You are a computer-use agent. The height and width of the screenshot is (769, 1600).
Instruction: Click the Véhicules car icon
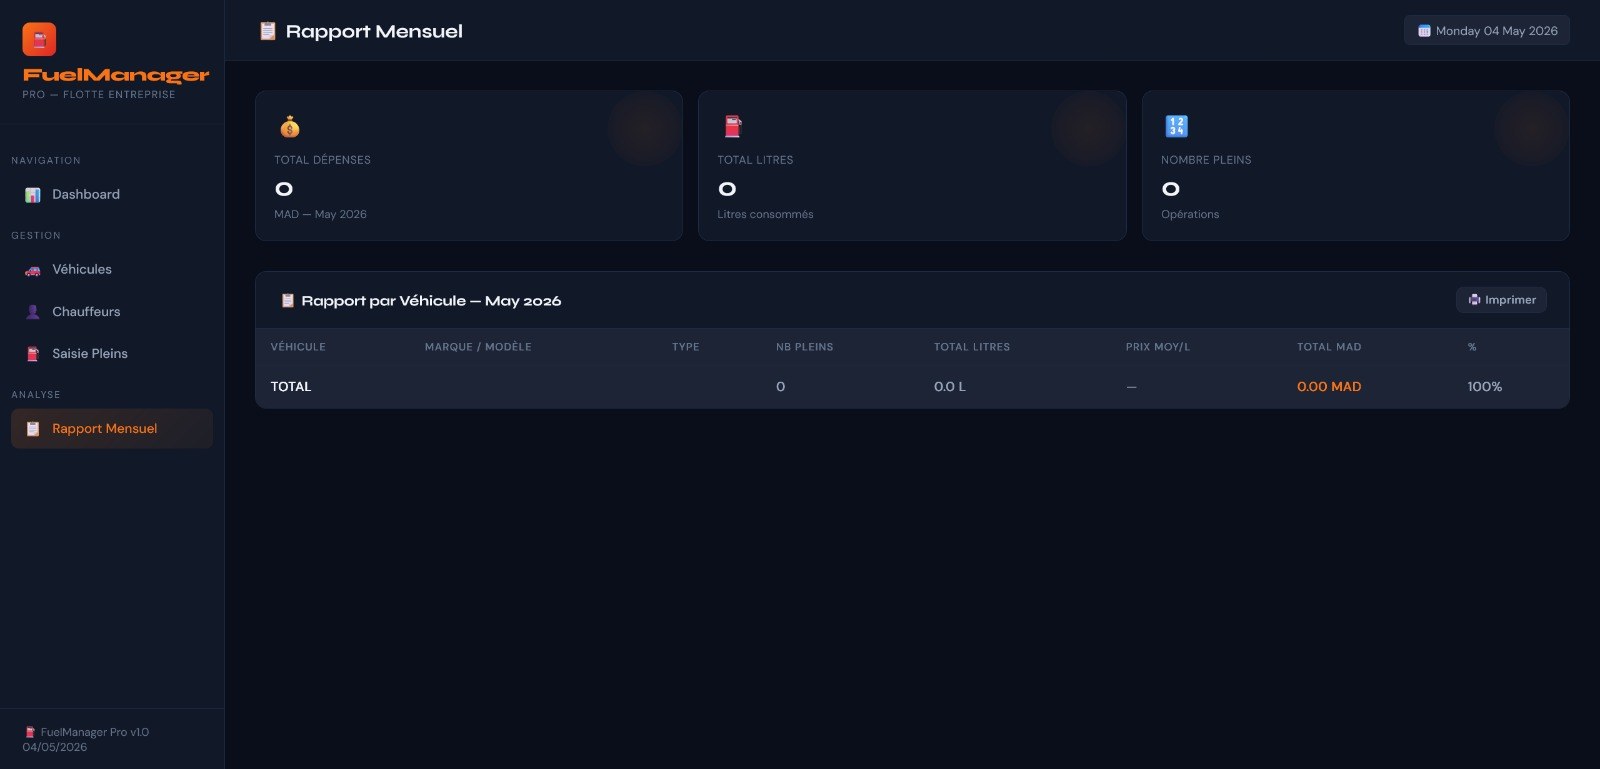(33, 270)
